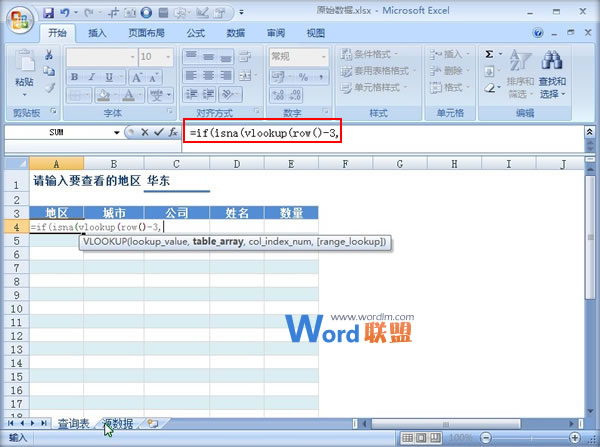
Task: Click the Wrap Text icon
Action: click(x=245, y=57)
